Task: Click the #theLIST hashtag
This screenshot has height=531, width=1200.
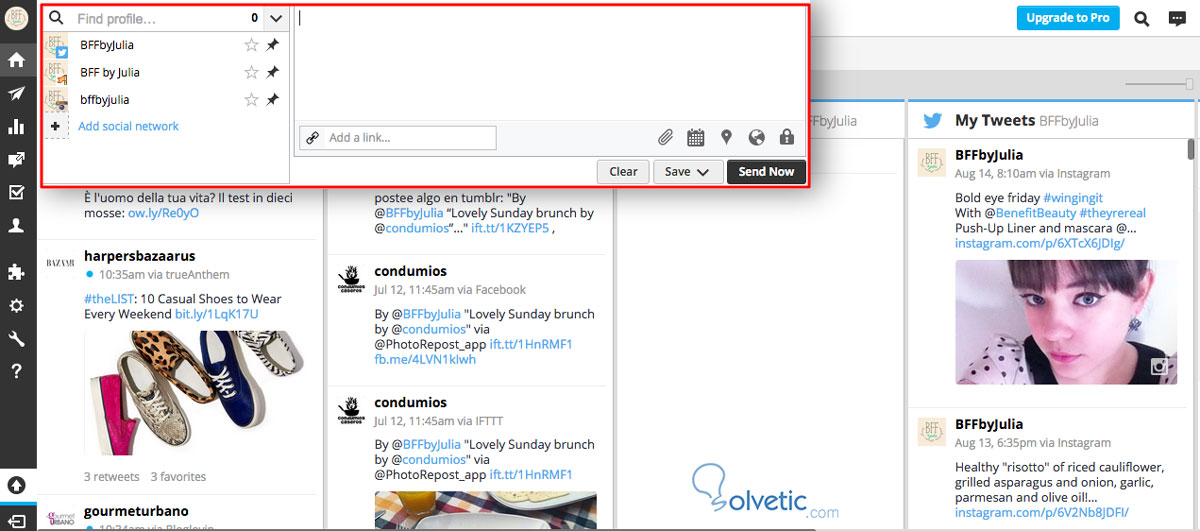Action: tap(109, 299)
